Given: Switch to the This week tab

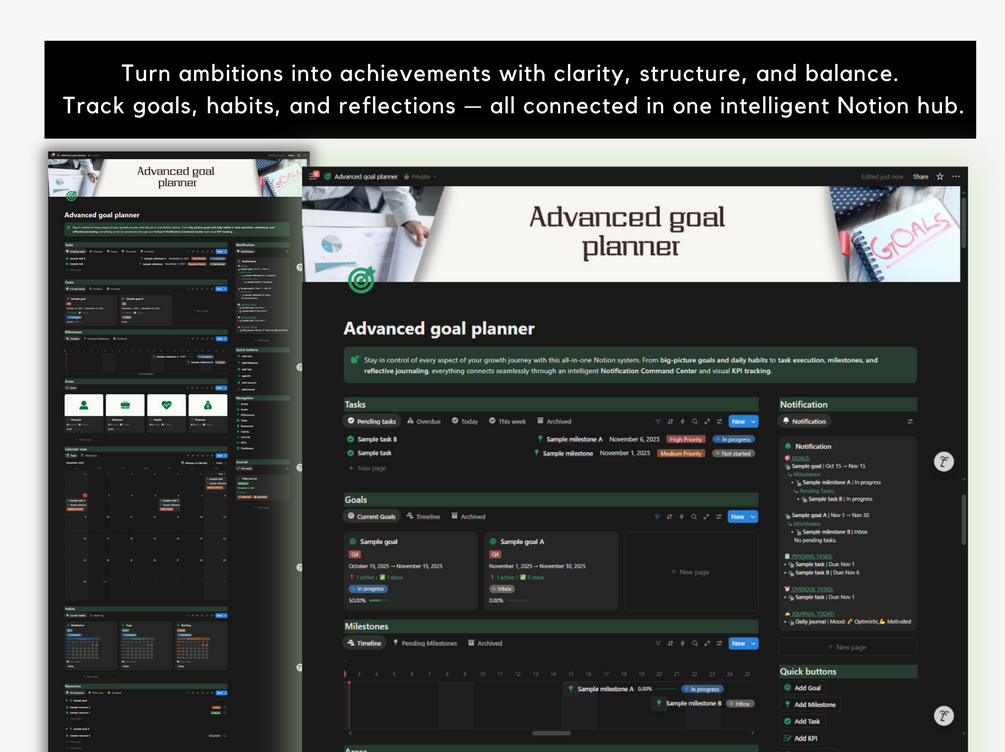Looking at the screenshot, I should click(507, 421).
